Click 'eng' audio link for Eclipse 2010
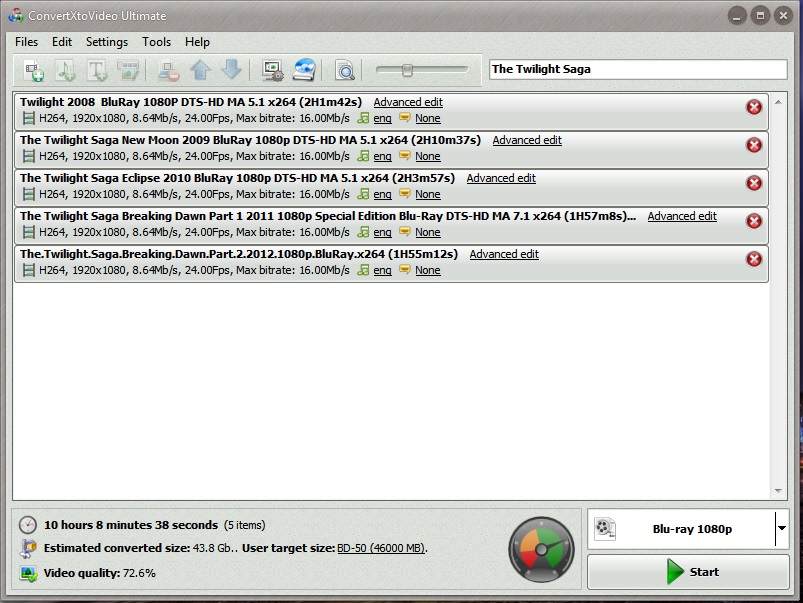This screenshot has width=803, height=603. pos(383,194)
